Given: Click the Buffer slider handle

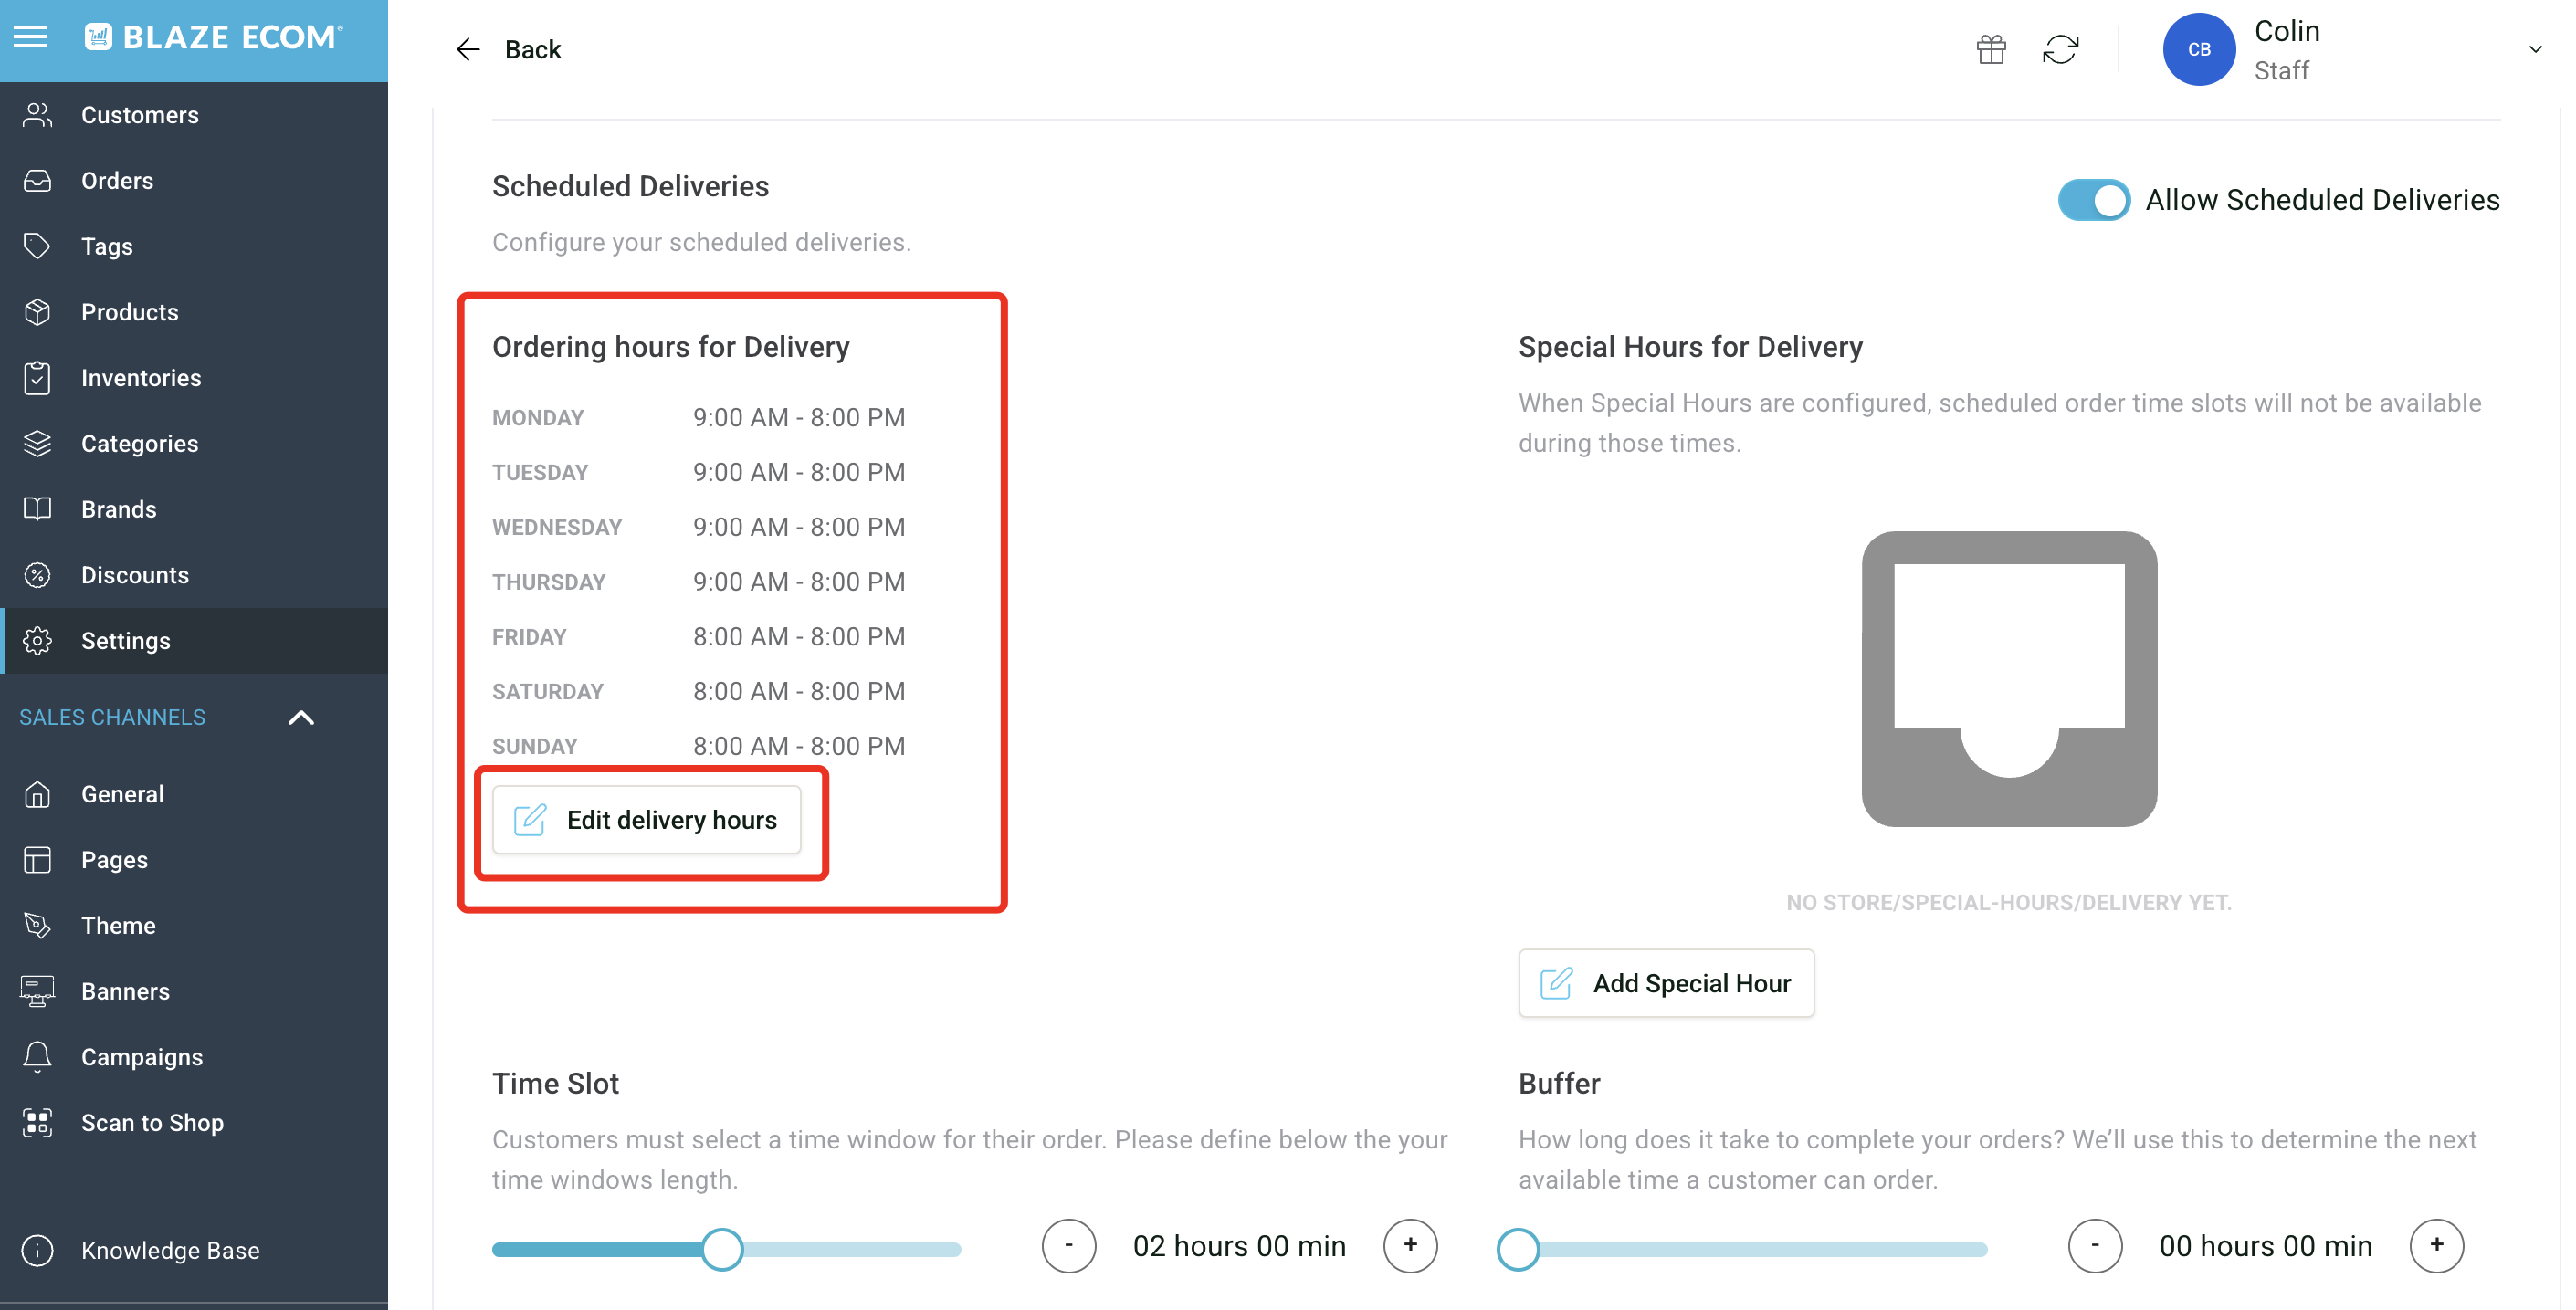Looking at the screenshot, I should (x=1518, y=1249).
